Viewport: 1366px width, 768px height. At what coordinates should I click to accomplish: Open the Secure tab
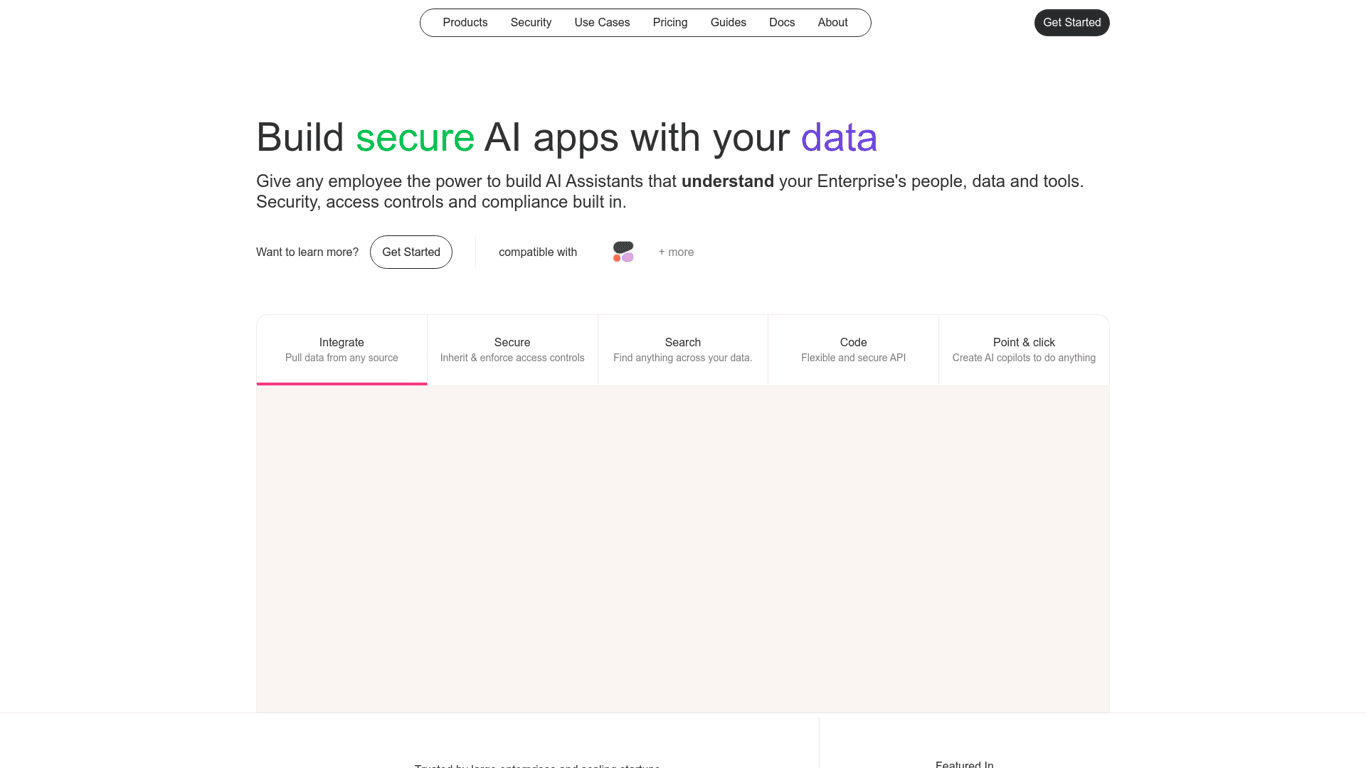tap(512, 349)
